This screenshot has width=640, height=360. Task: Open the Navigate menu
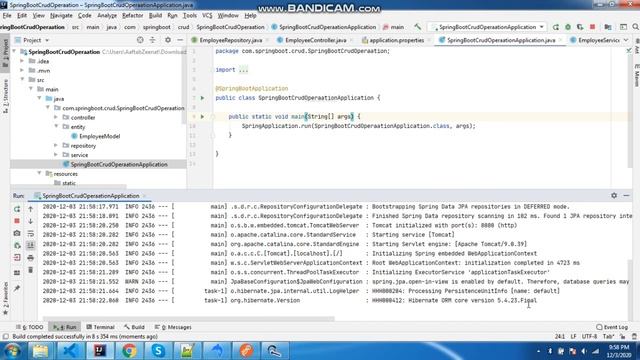click(61, 16)
